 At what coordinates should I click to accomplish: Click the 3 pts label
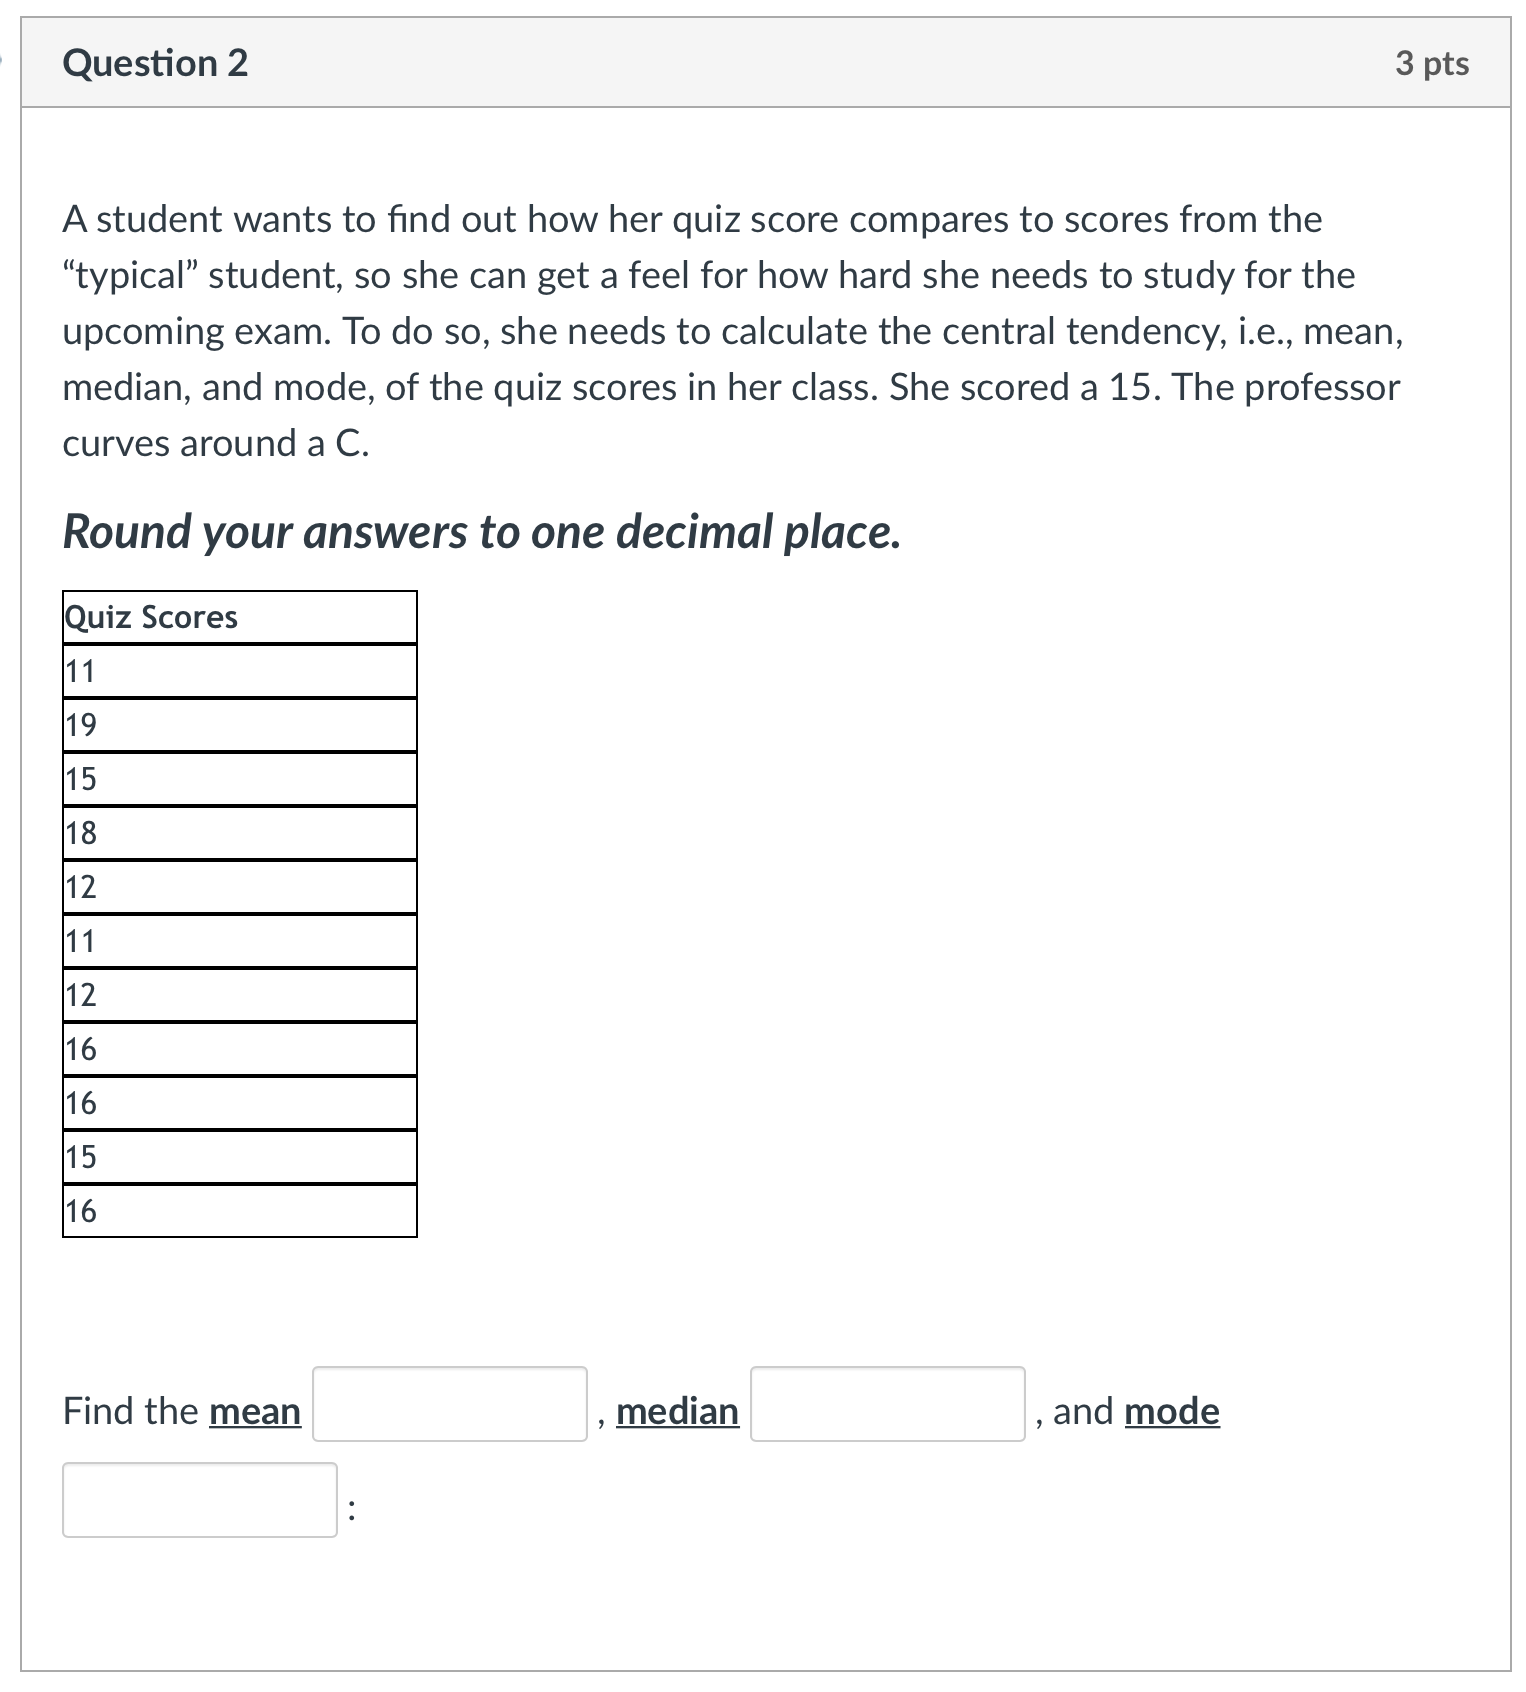(1436, 64)
